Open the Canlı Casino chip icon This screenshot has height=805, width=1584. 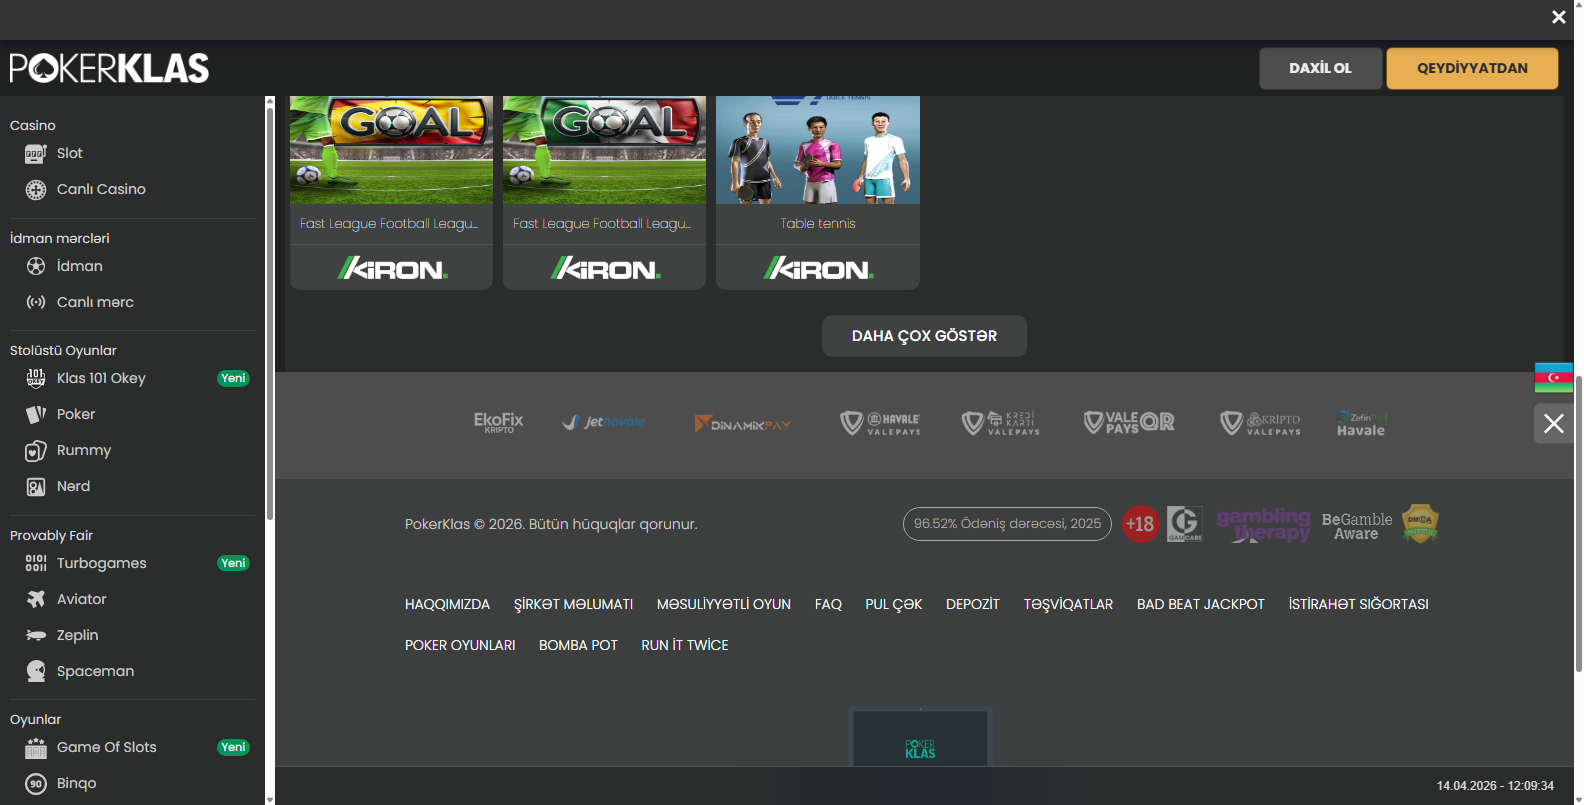coord(36,189)
